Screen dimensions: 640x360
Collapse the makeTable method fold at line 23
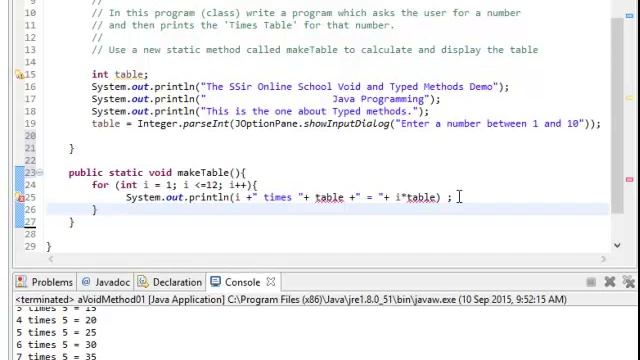pos(40,173)
